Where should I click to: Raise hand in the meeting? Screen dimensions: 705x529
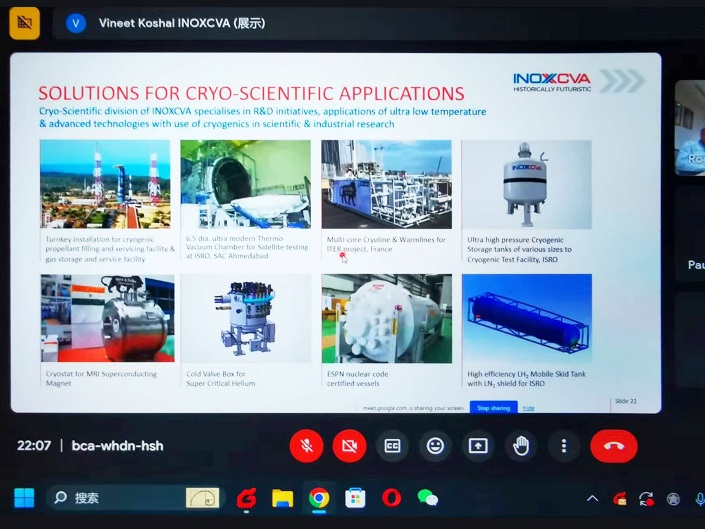pyautogui.click(x=521, y=446)
